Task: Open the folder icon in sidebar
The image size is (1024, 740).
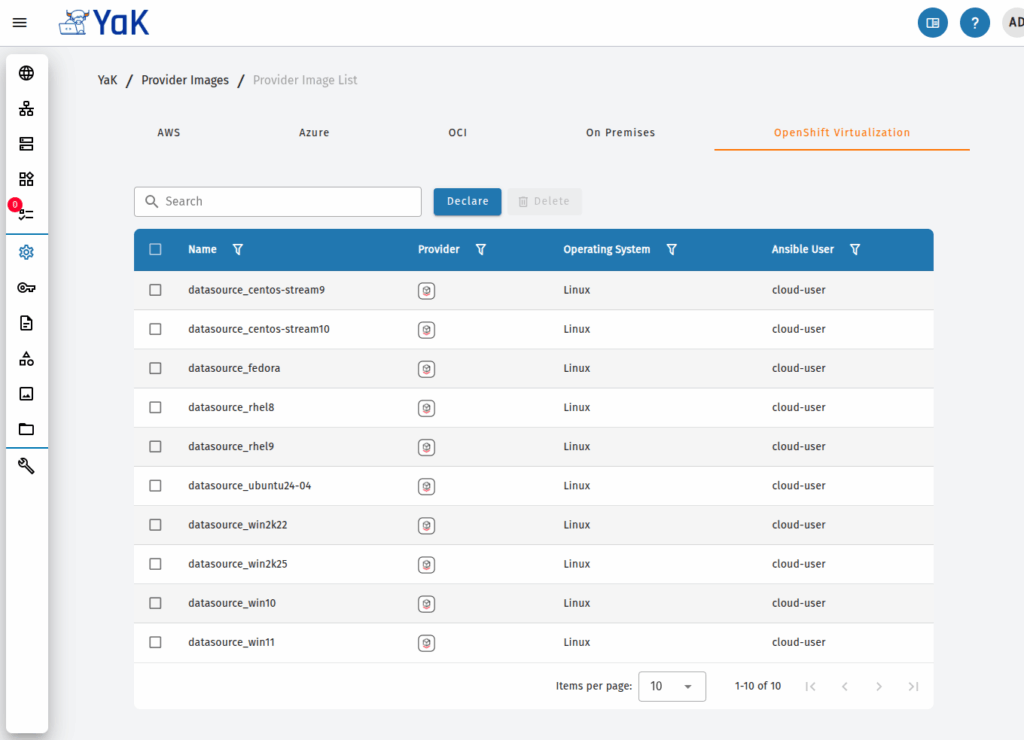Action: click(x=26, y=429)
